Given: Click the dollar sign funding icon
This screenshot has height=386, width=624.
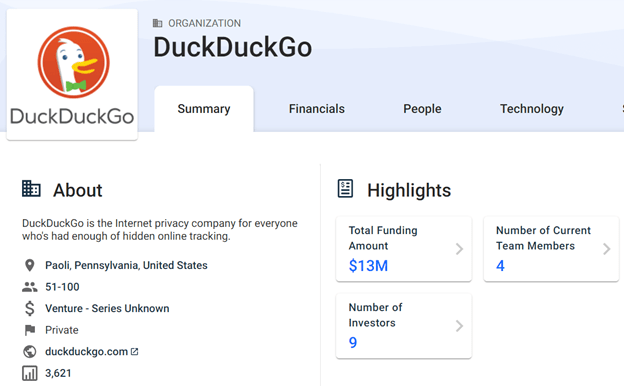Looking at the screenshot, I should [x=29, y=308].
